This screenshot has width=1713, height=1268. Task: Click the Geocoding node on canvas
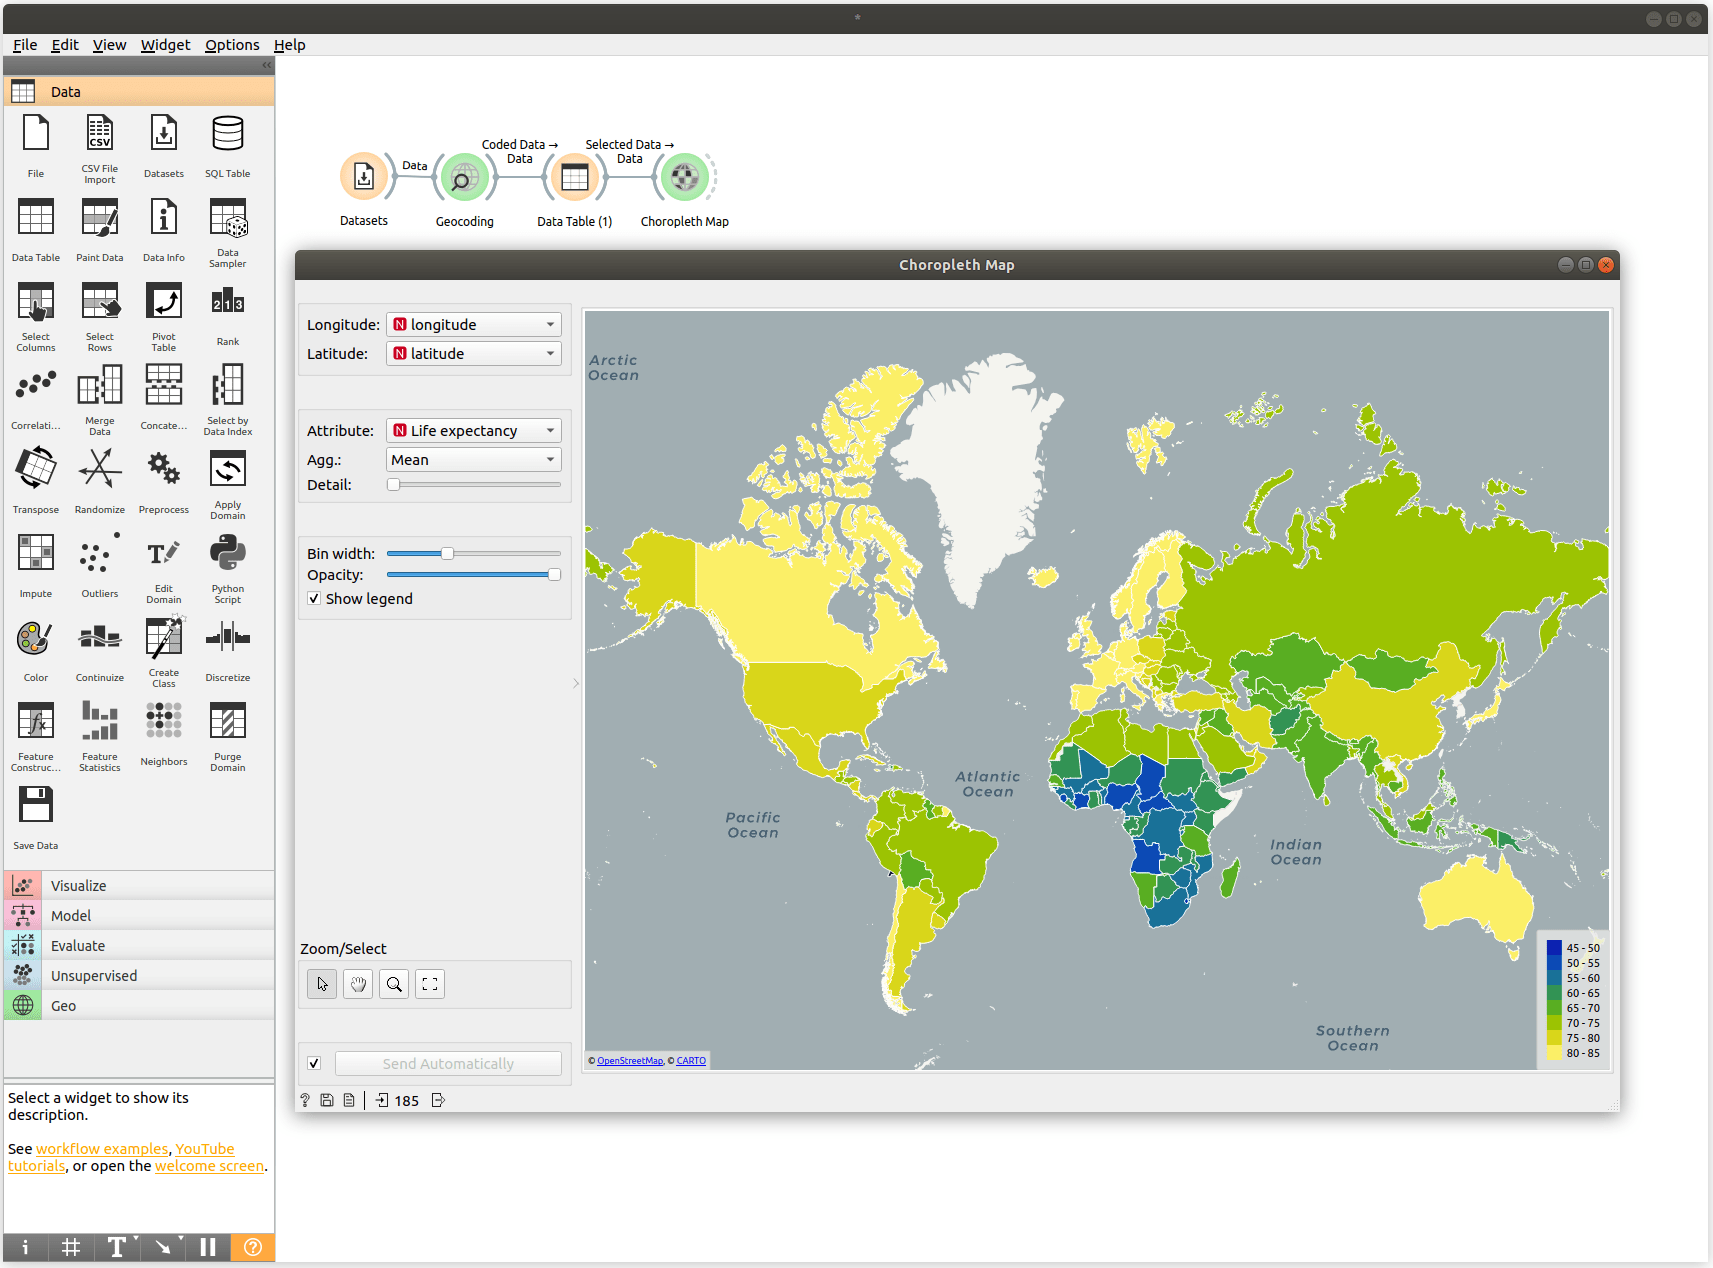[x=464, y=178]
